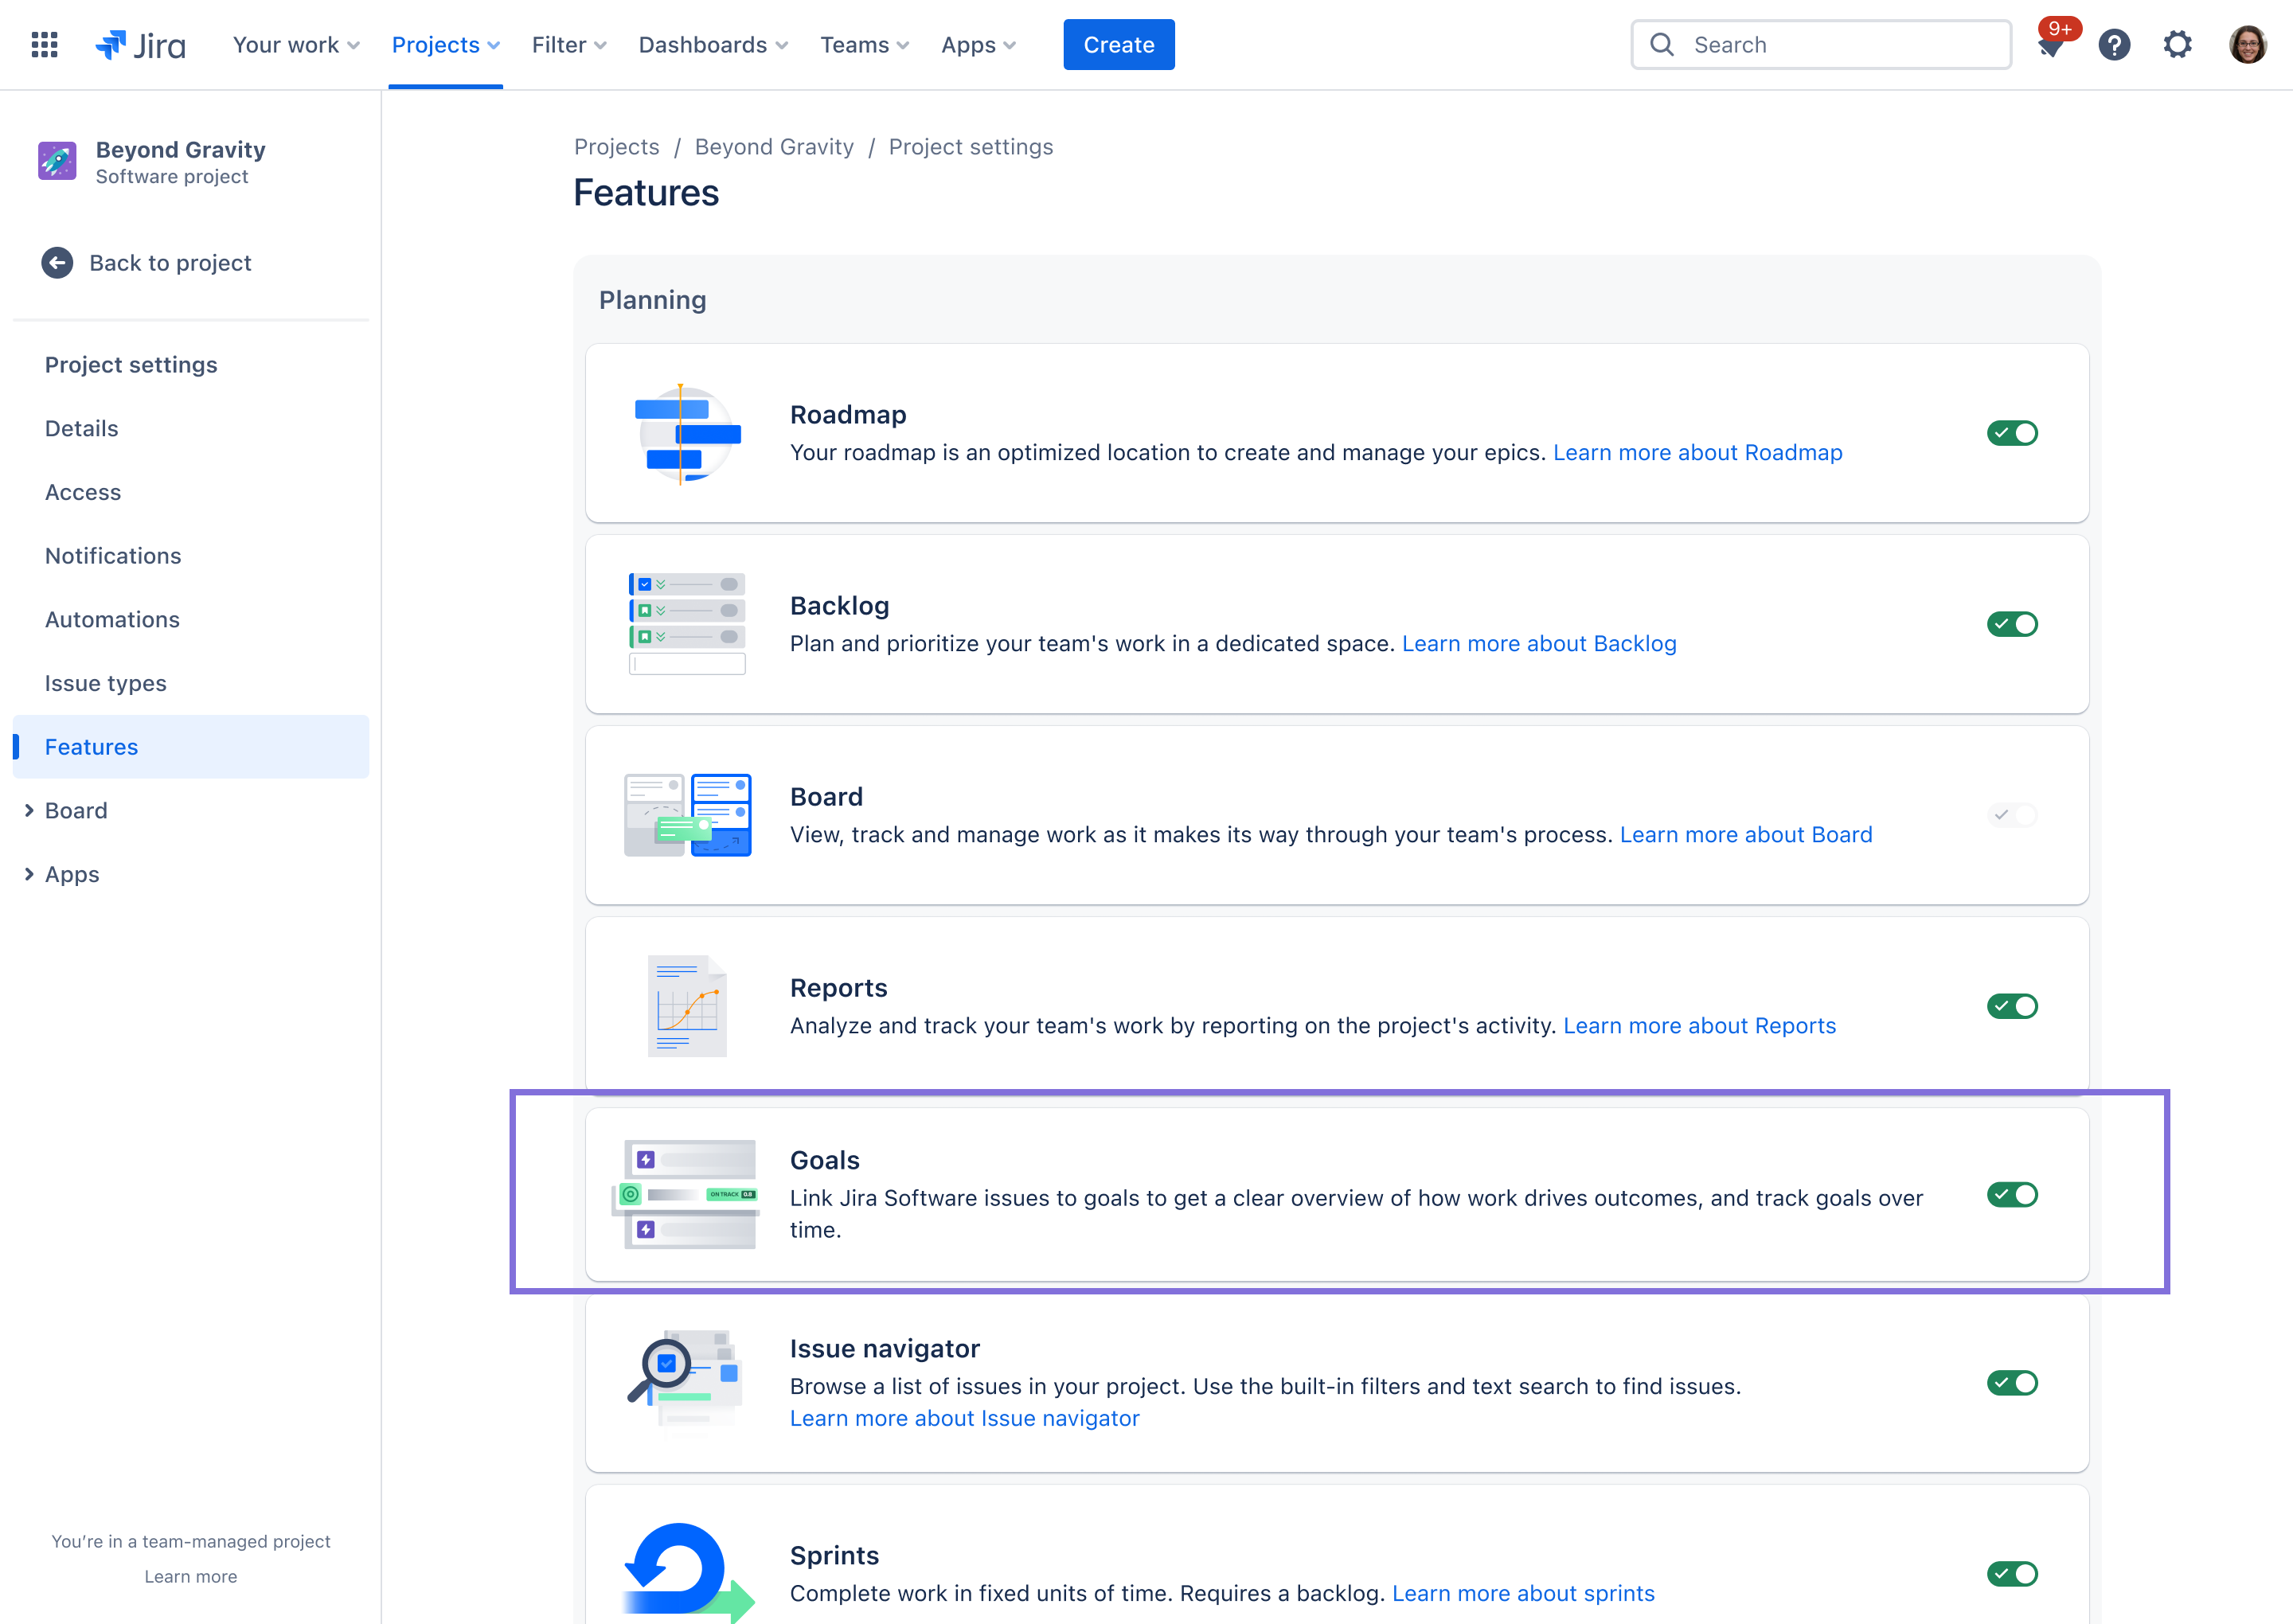Disable the Goals feature toggle
The height and width of the screenshot is (1624, 2293).
(2012, 1194)
